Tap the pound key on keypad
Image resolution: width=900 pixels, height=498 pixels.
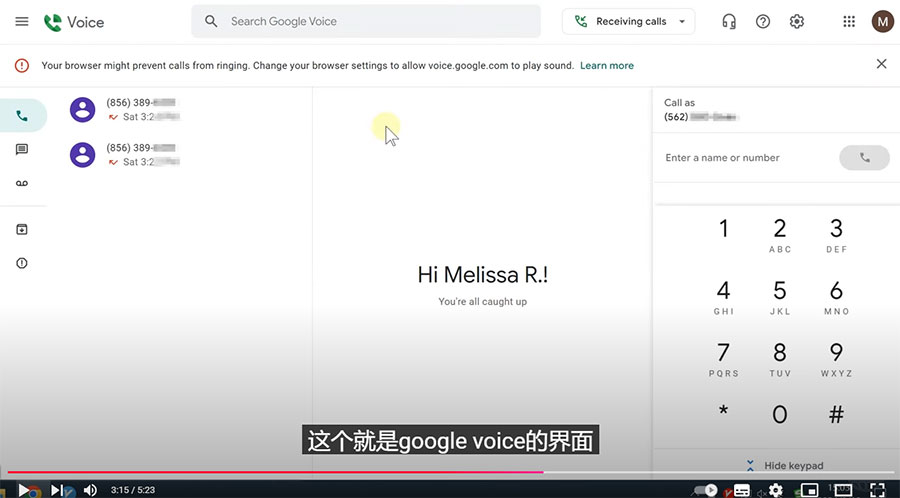[836, 414]
